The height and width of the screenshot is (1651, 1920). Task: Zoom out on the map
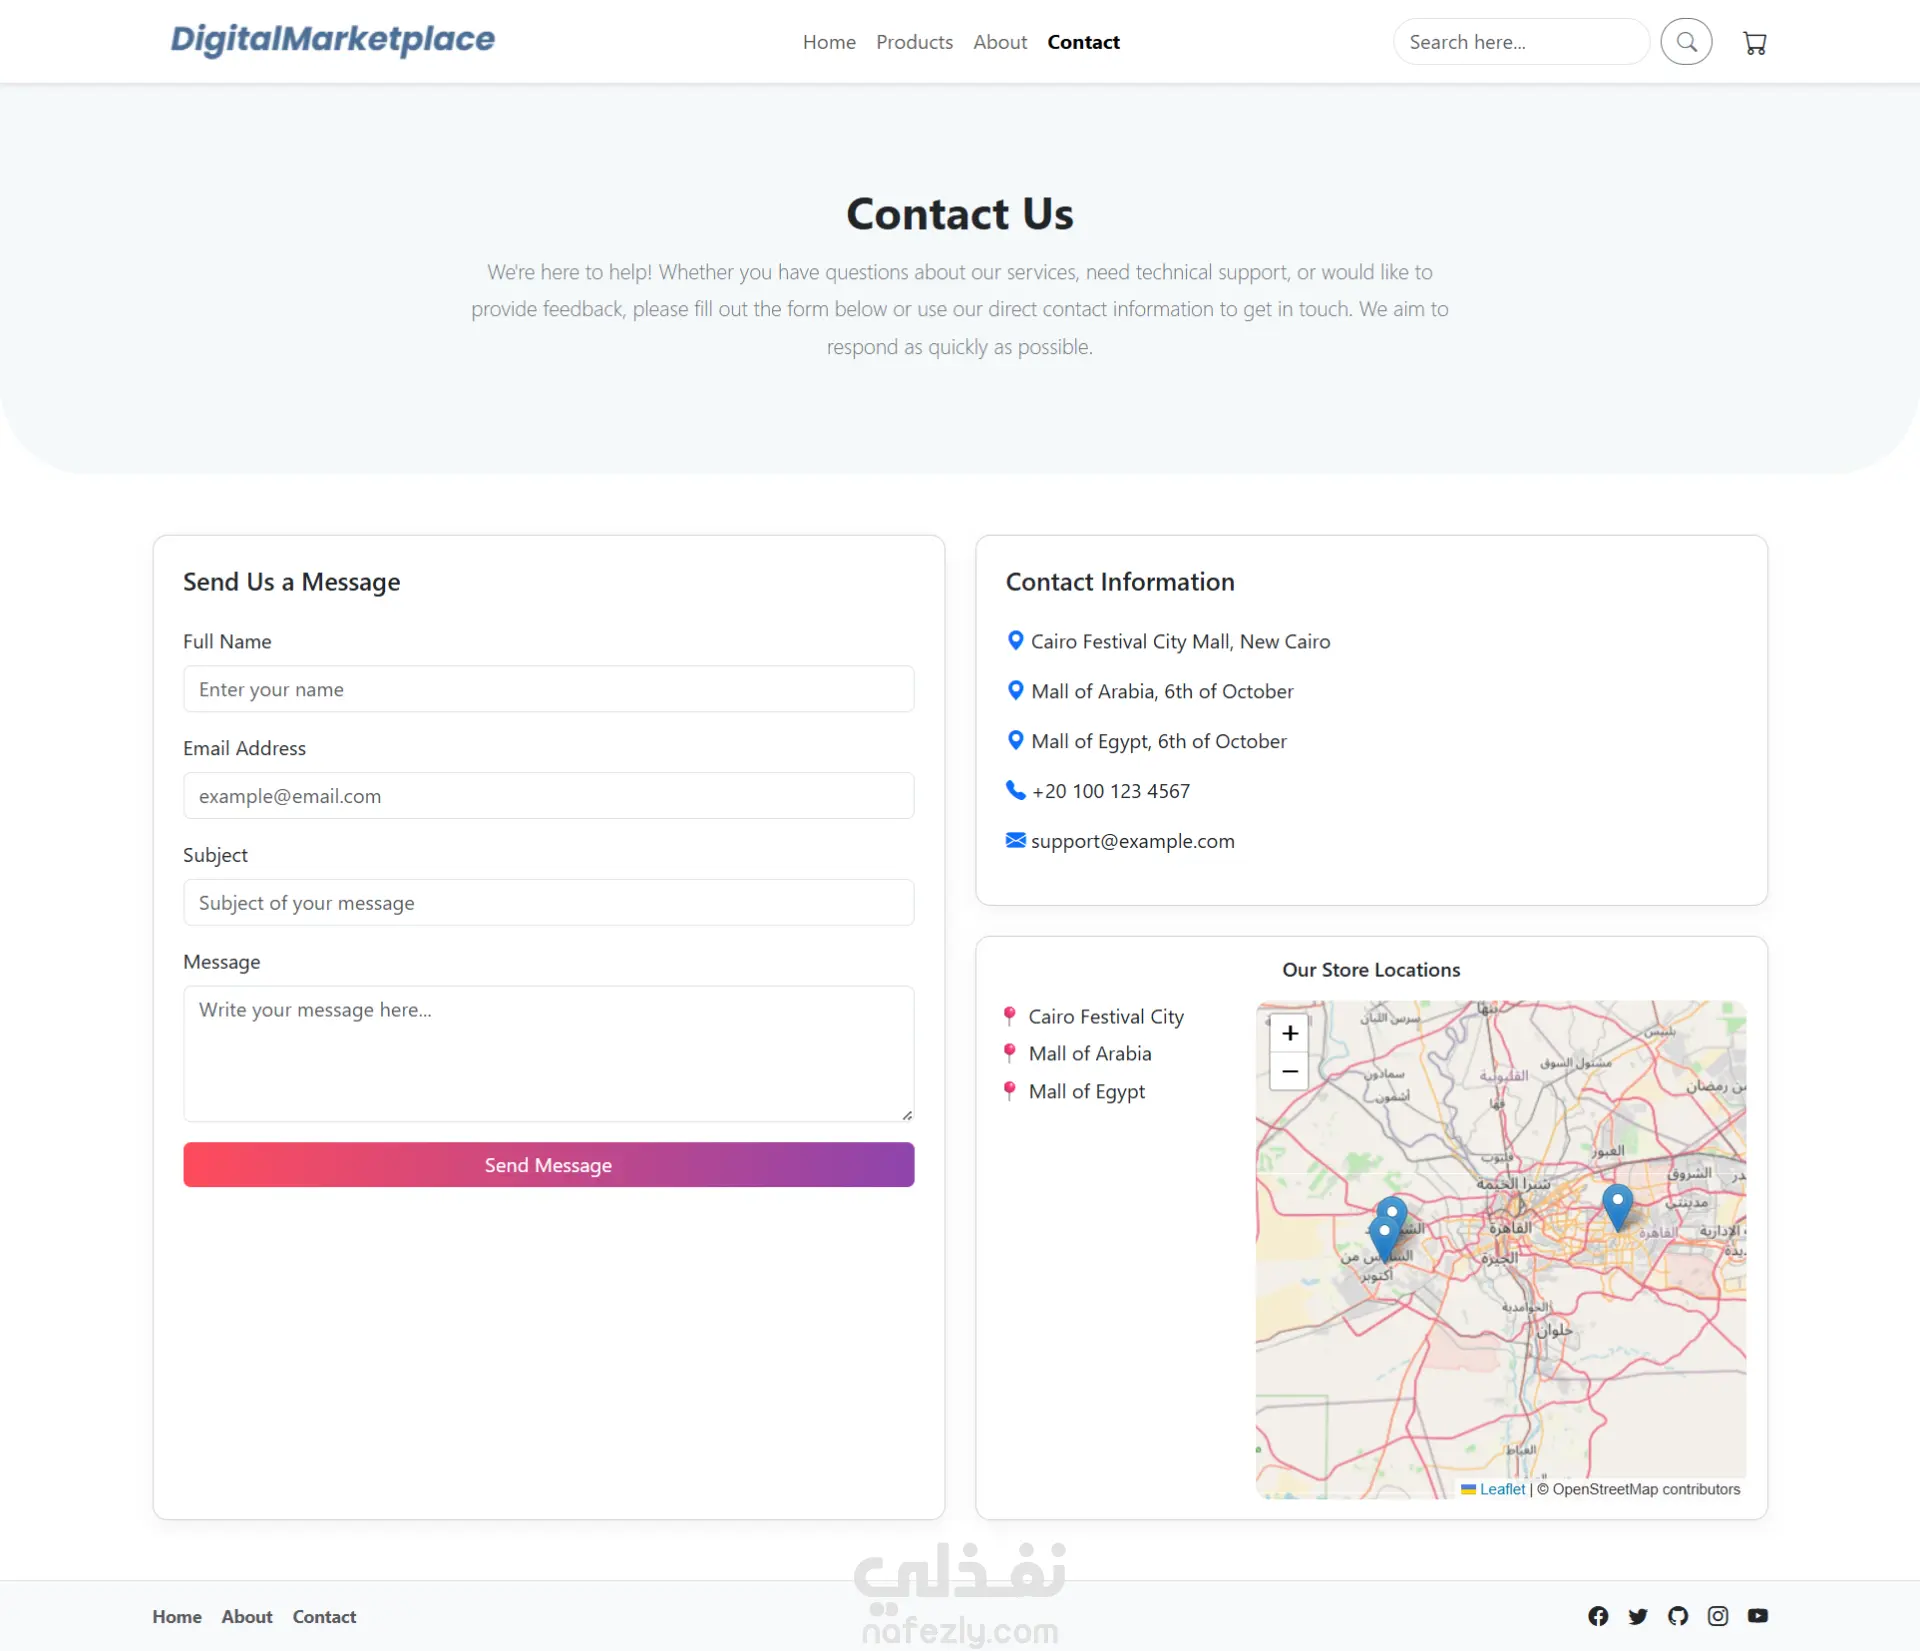click(1290, 1071)
